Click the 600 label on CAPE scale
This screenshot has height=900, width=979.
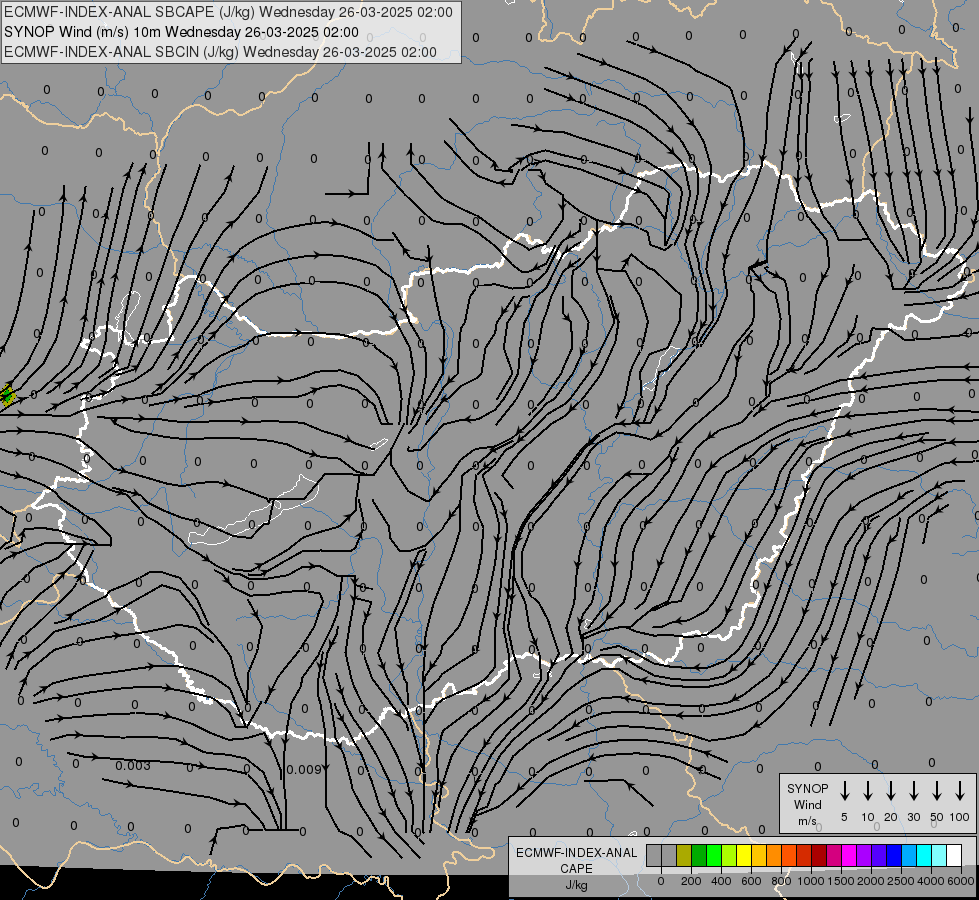tap(751, 881)
